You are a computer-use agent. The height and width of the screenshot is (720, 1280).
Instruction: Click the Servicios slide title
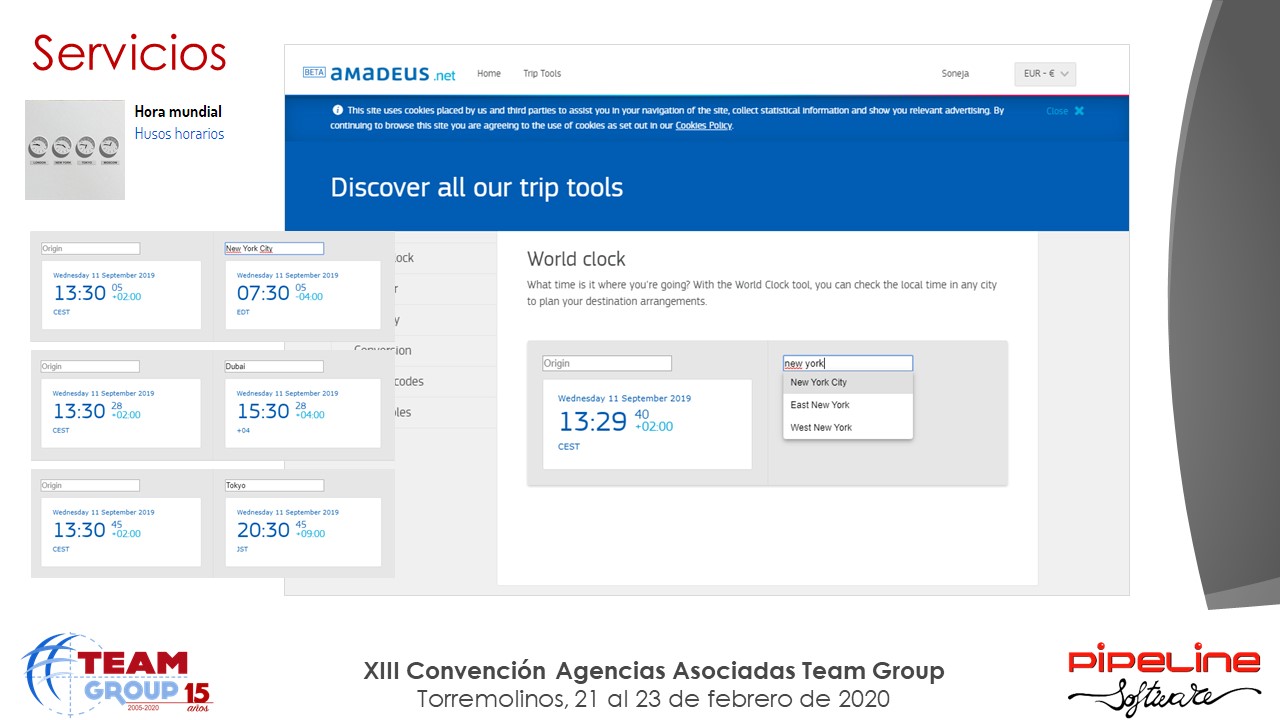click(129, 53)
